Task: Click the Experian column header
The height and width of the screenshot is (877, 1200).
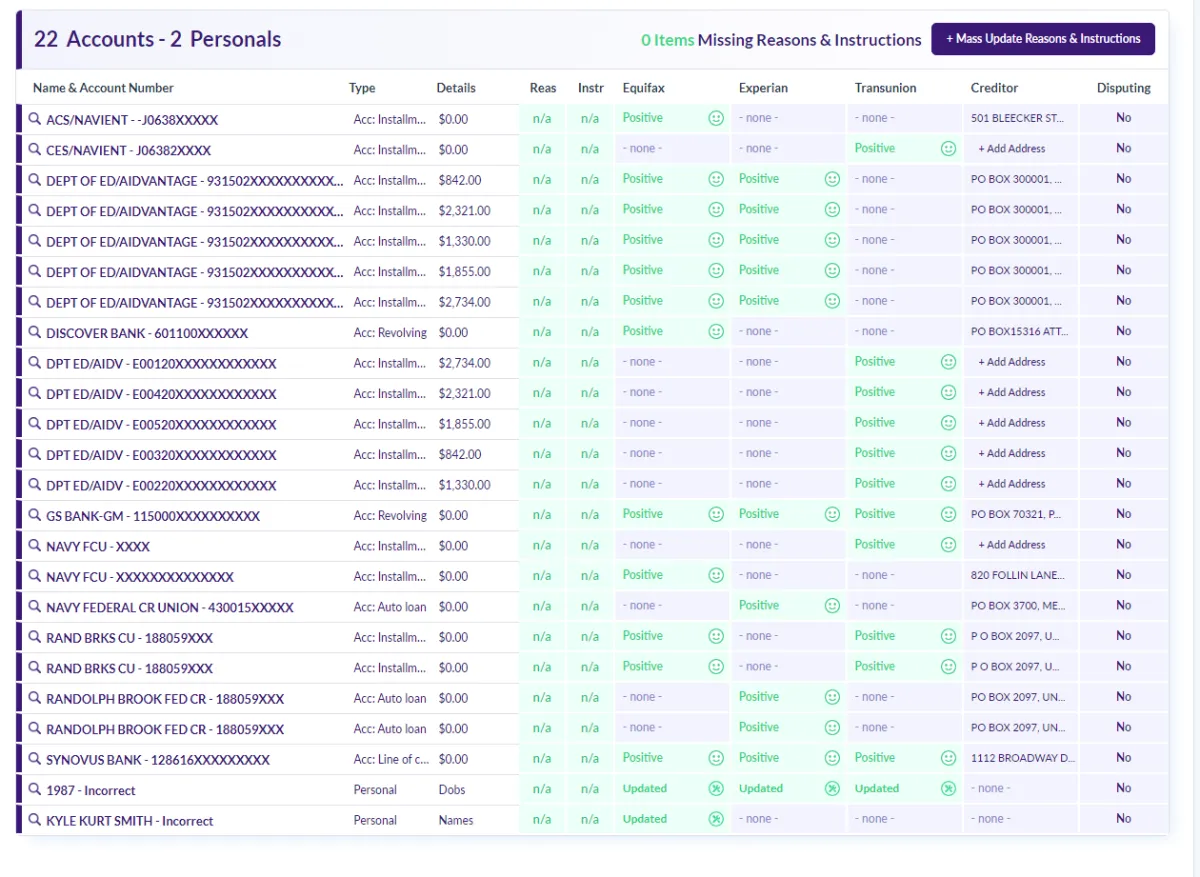Action: [x=763, y=88]
